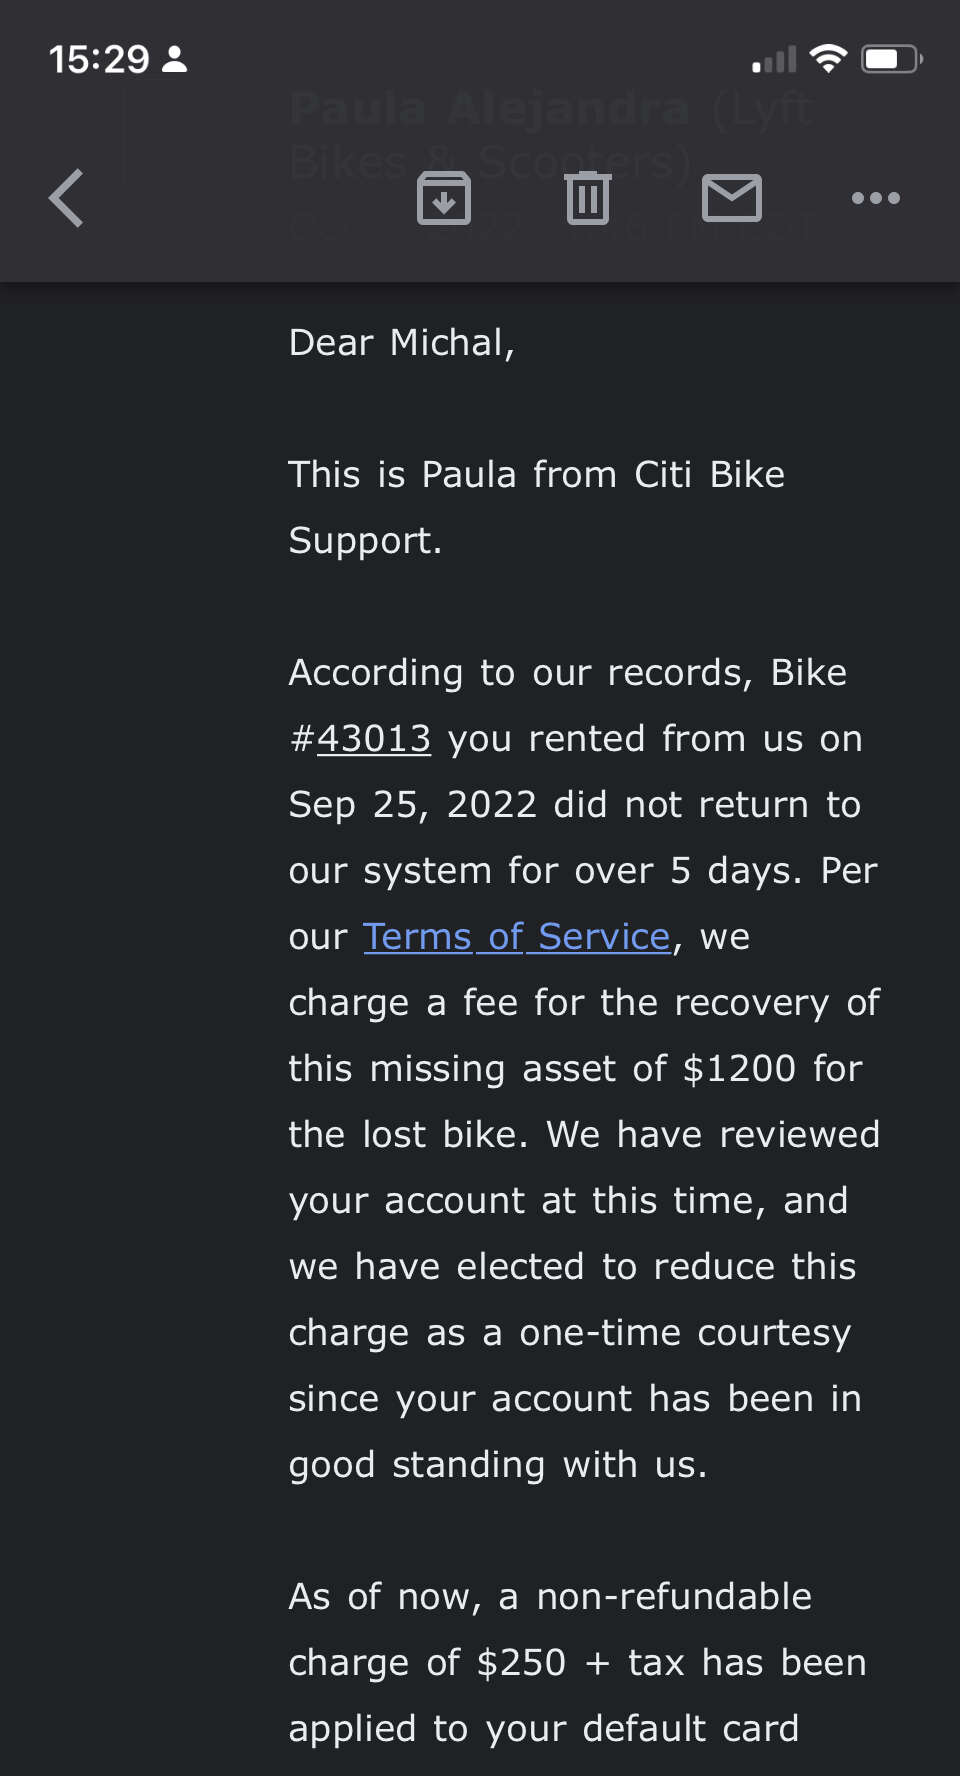Image resolution: width=960 pixels, height=1776 pixels.
Task: Tap the Wi-Fi status icon
Action: coord(828,59)
